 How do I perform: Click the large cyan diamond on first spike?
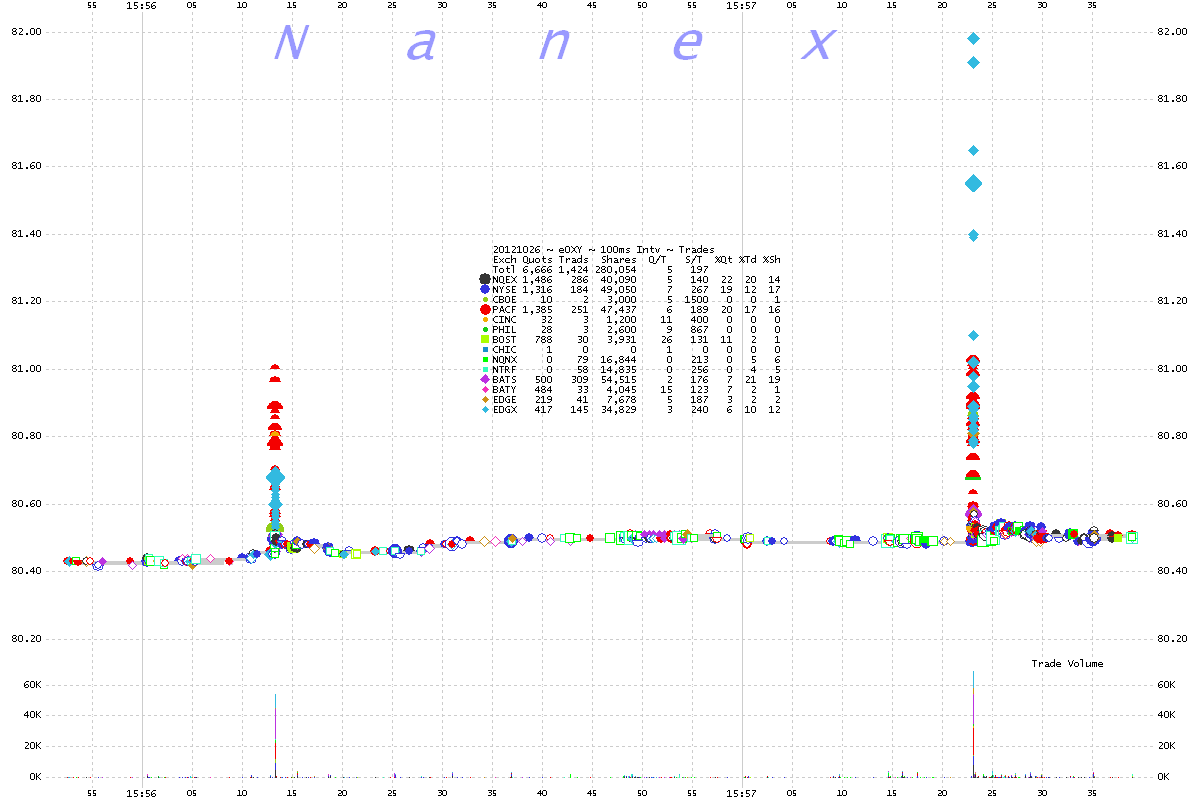point(275,478)
